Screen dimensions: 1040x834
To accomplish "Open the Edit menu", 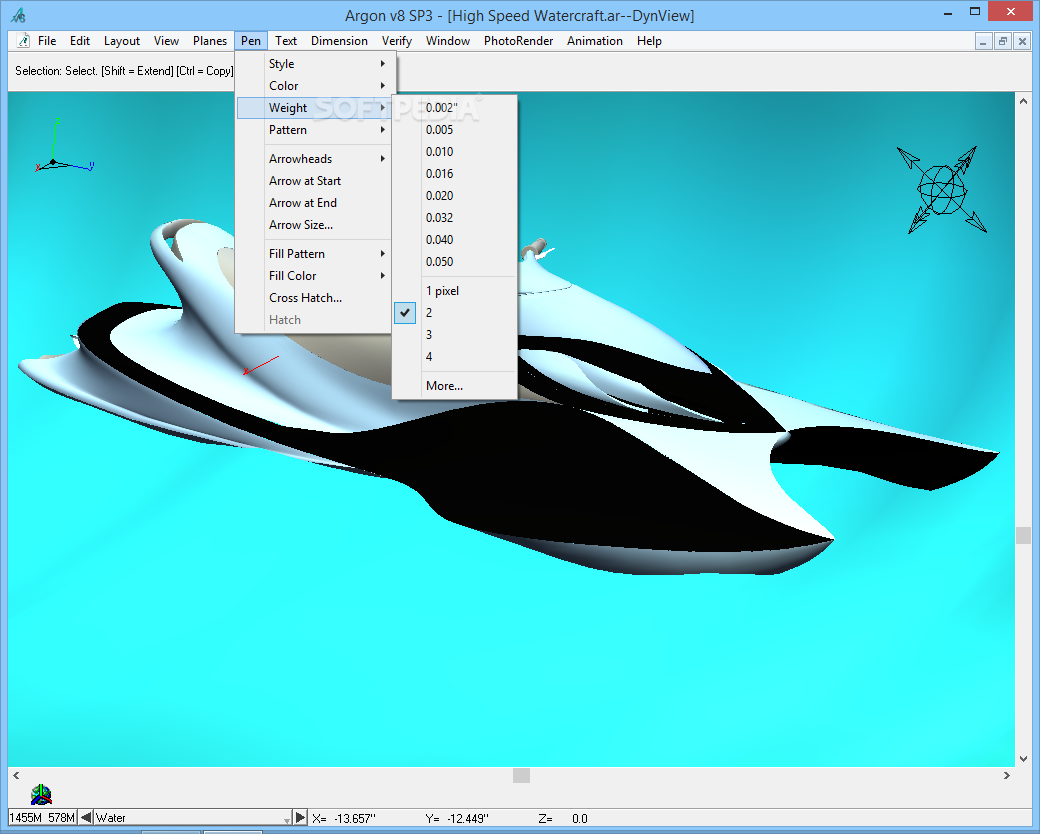I will 80,40.
